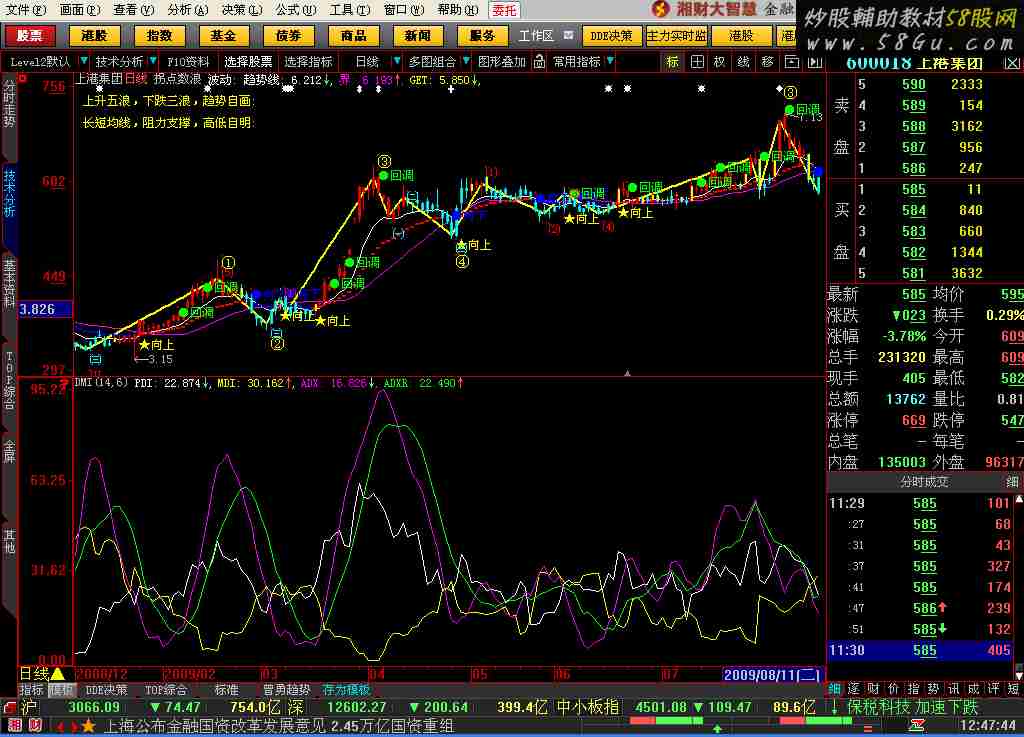Click the 中小板指 index label
Screen dimensions: 1024x737
[588, 707]
